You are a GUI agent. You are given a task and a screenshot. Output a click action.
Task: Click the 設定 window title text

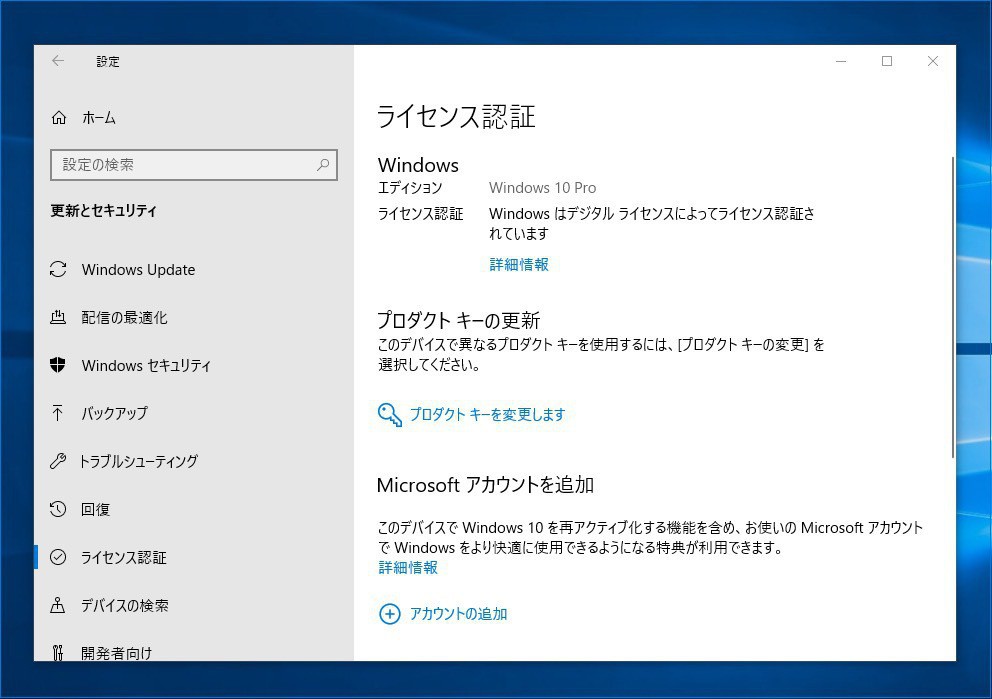(x=108, y=61)
